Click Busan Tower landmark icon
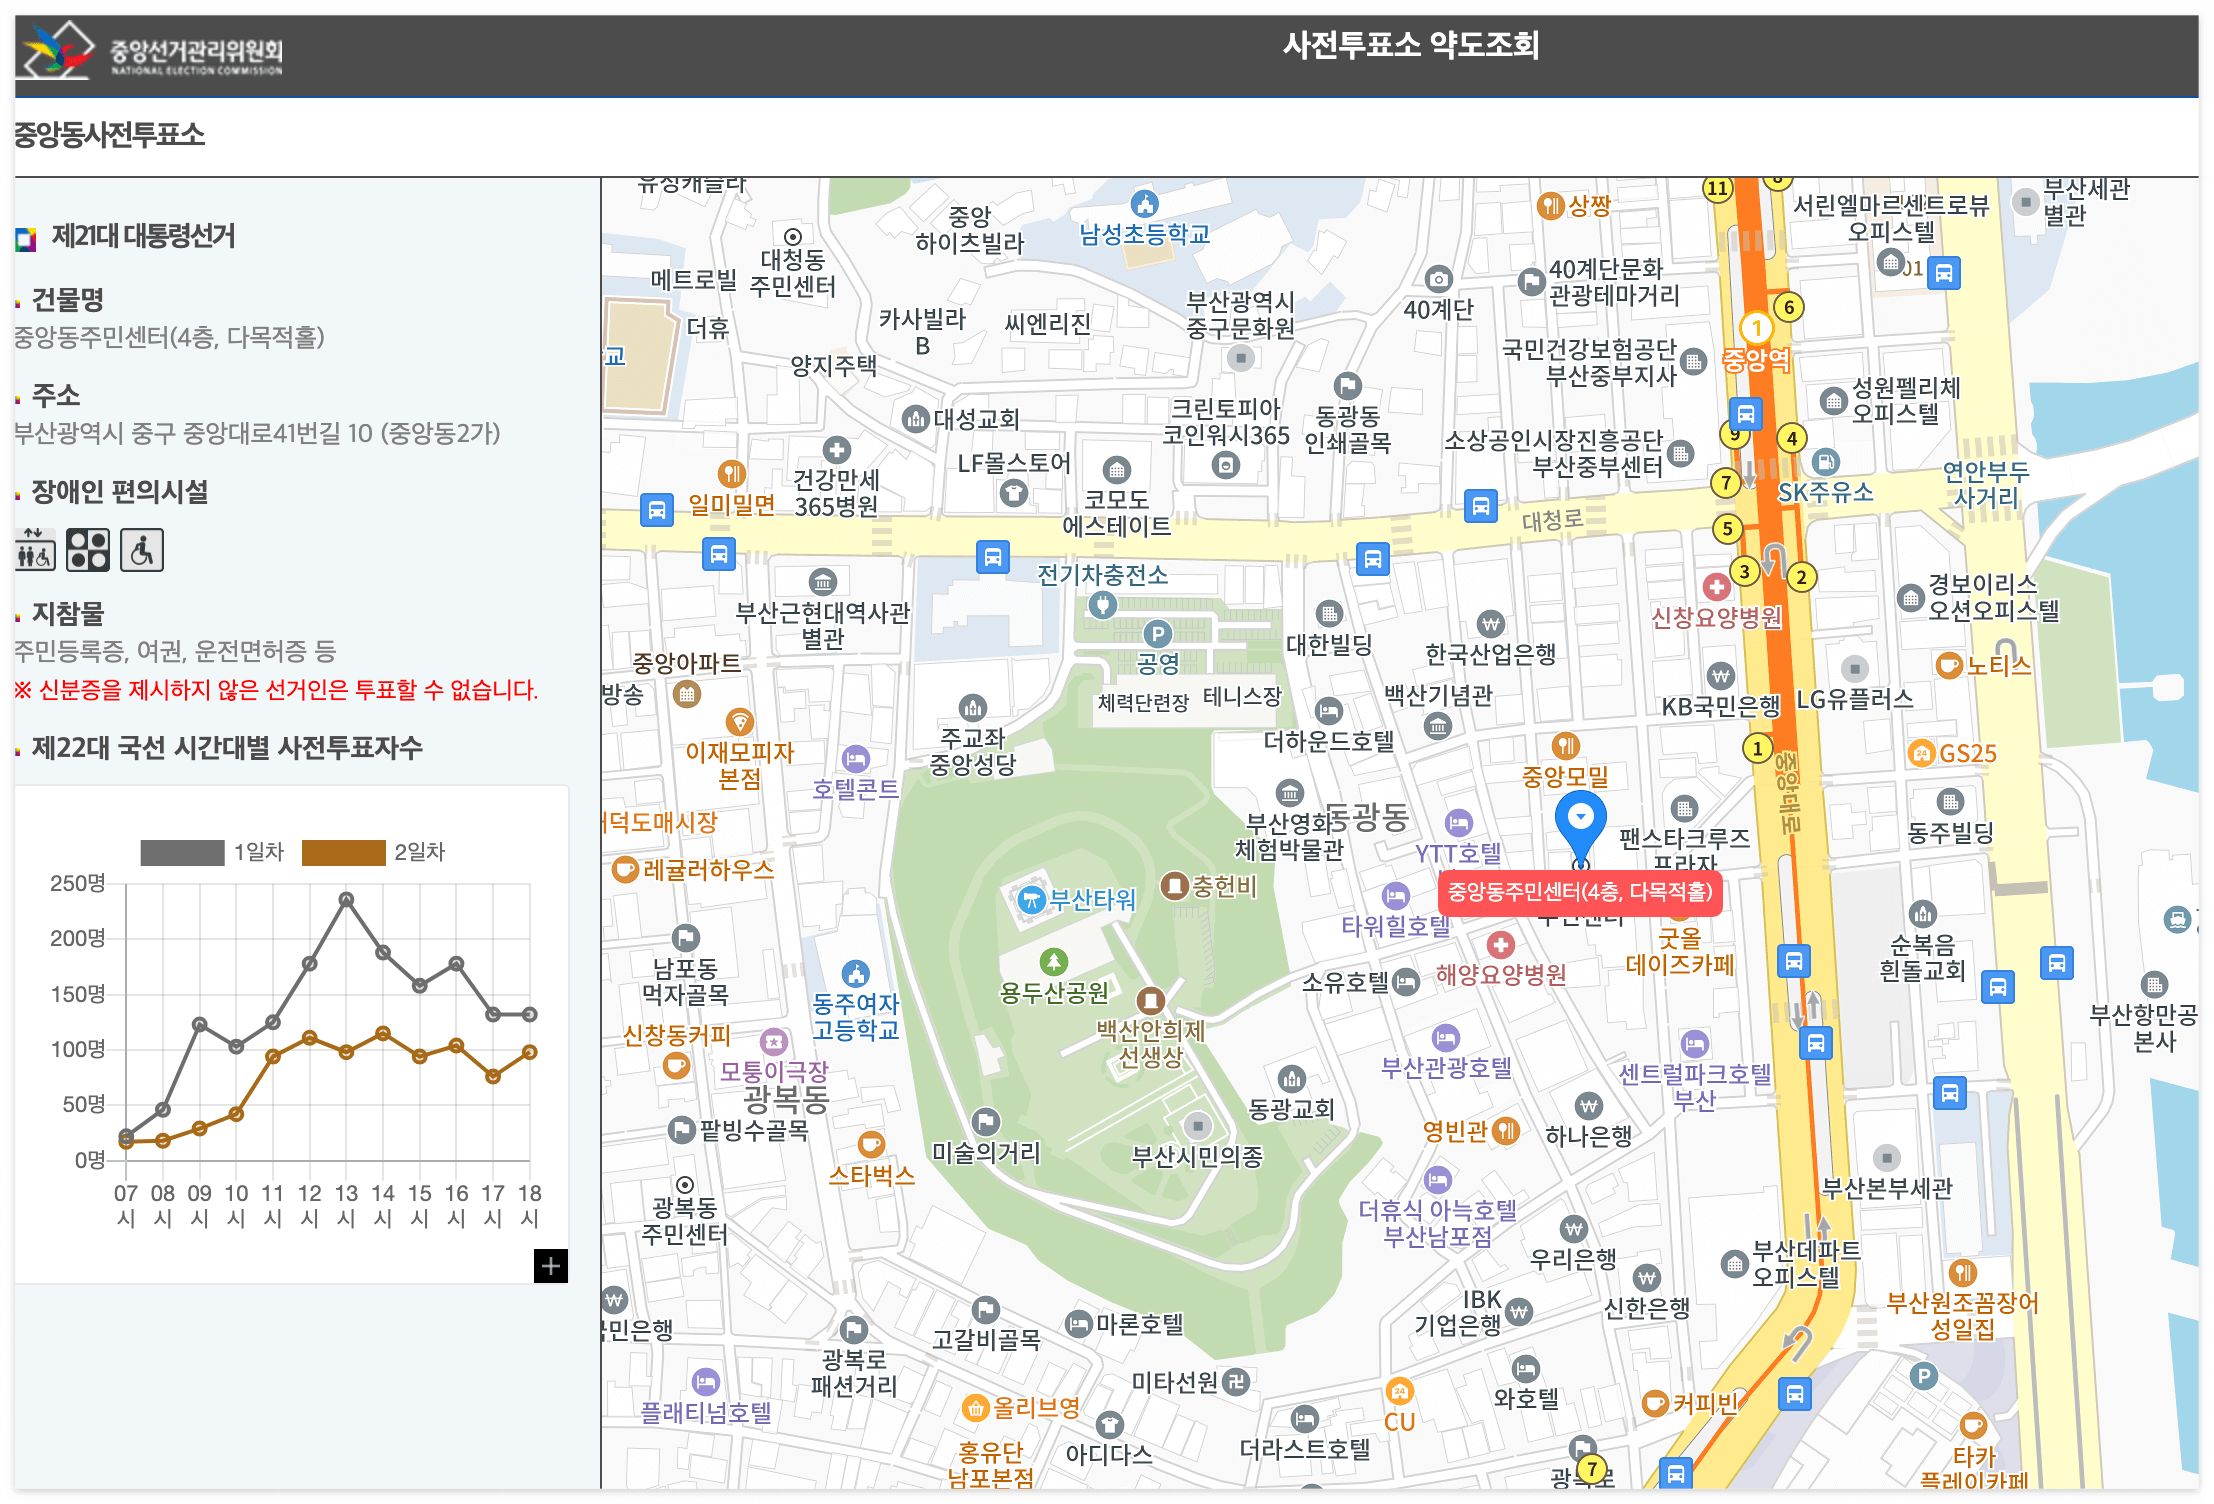The image size is (2214, 1504). (1030, 899)
